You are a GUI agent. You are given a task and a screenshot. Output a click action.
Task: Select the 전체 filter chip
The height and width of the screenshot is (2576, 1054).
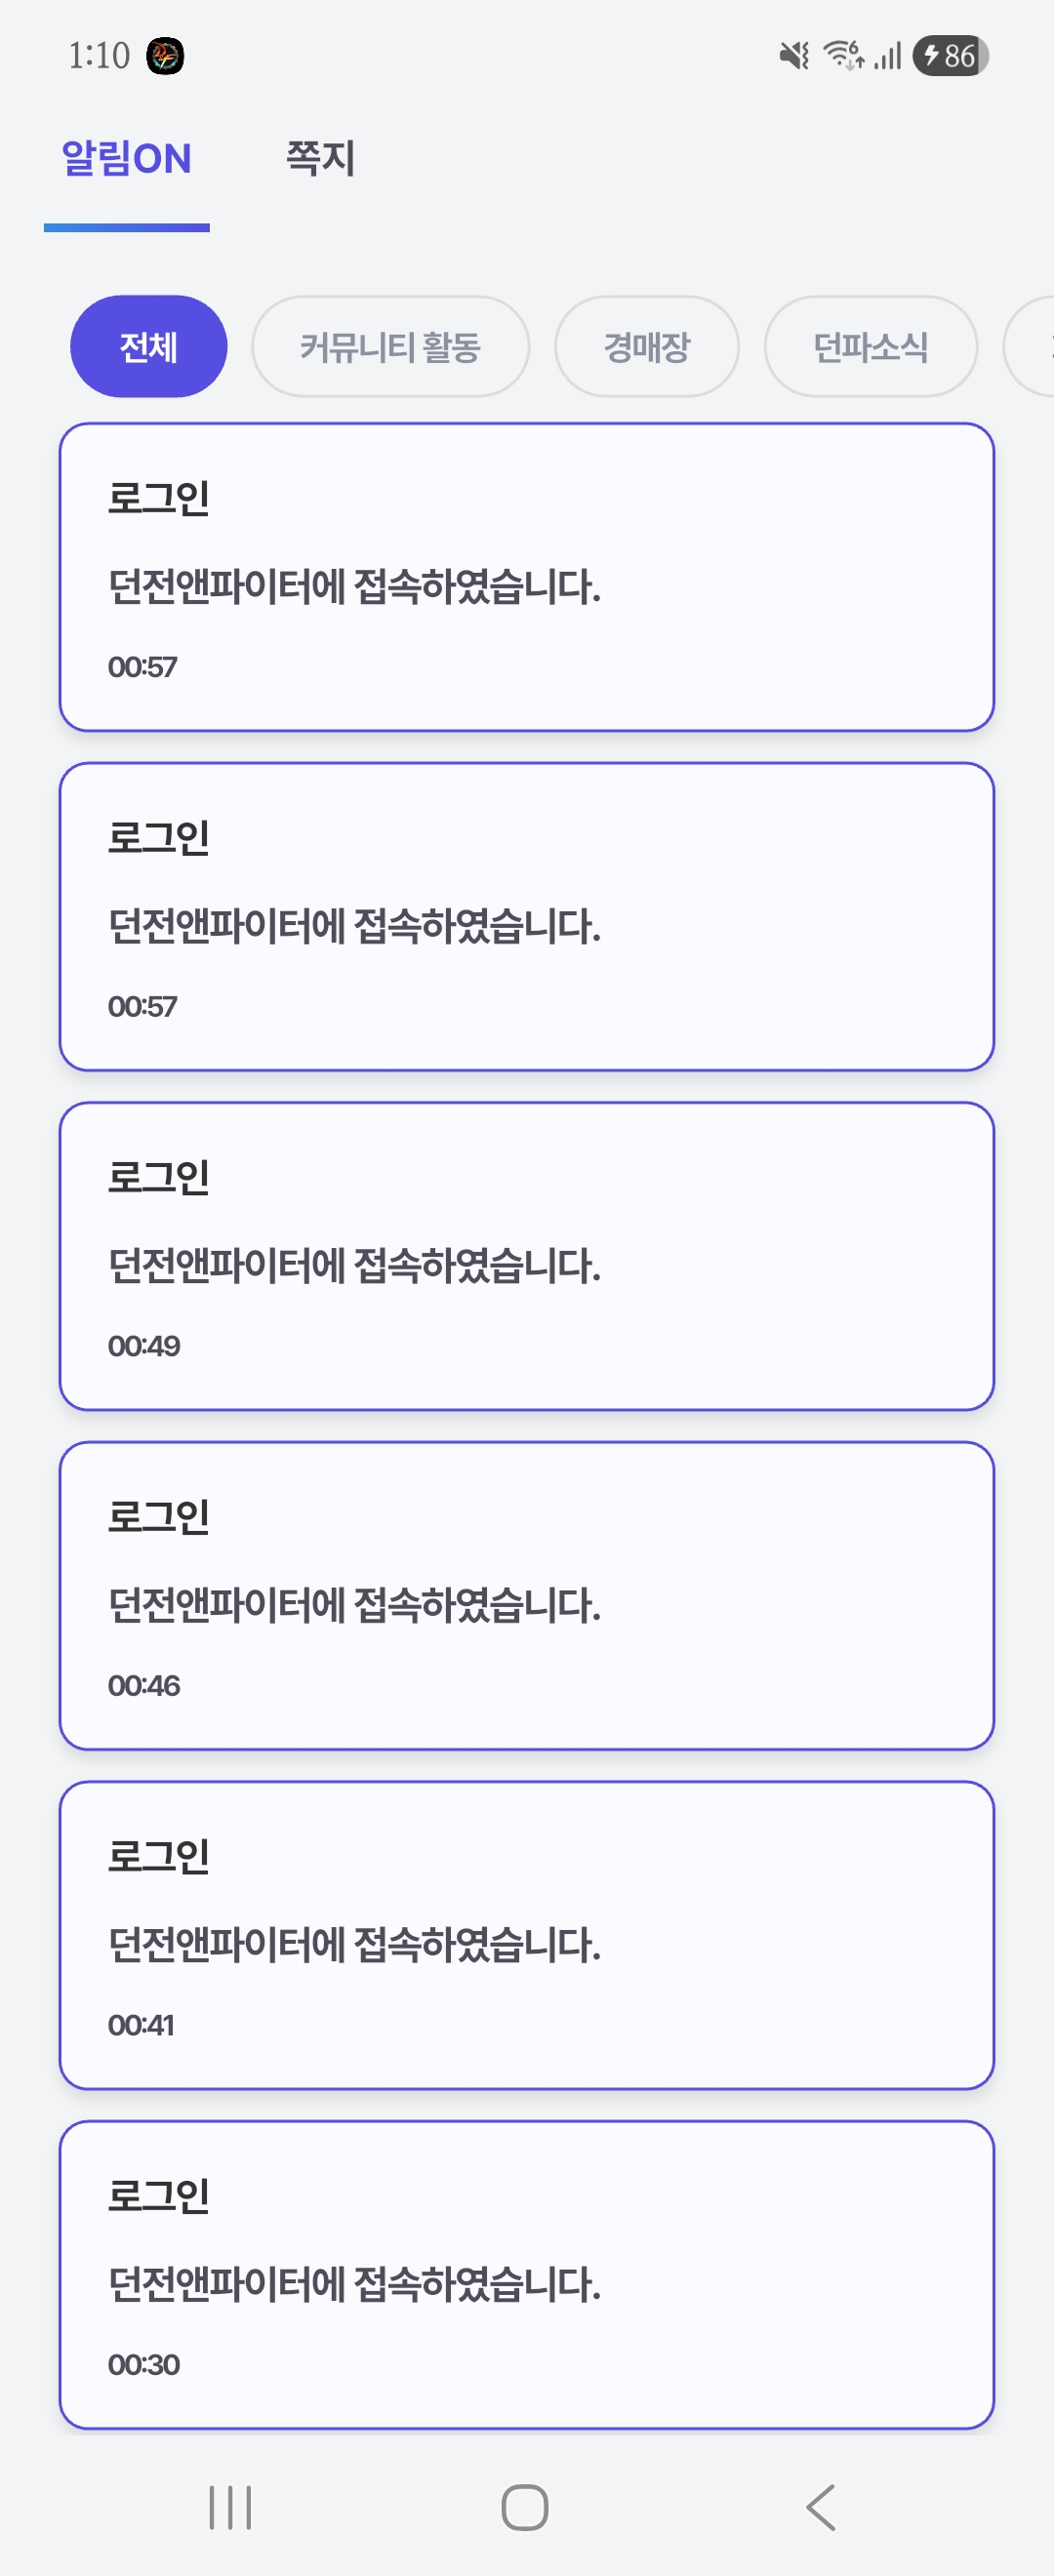click(x=148, y=347)
